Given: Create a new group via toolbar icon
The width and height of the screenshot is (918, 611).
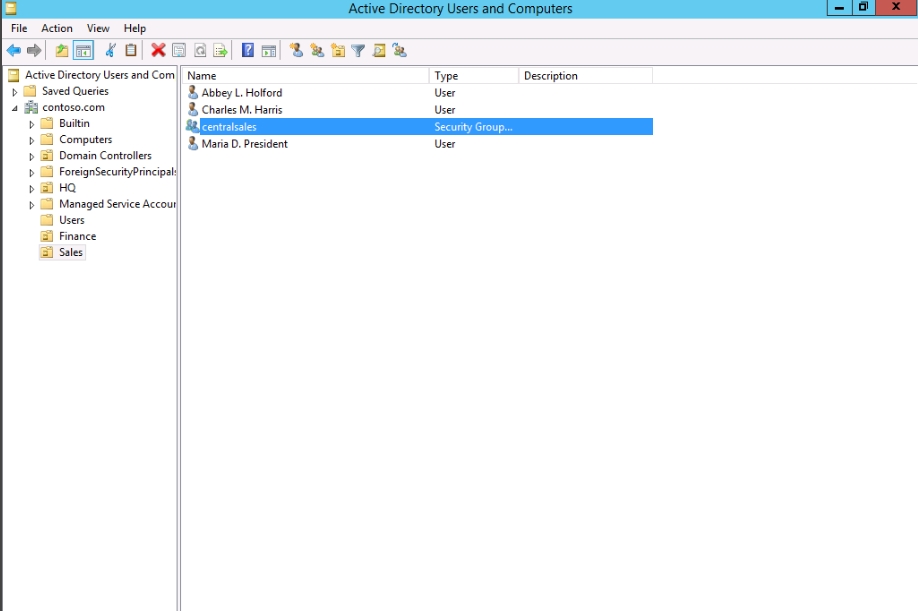Looking at the screenshot, I should (x=317, y=51).
